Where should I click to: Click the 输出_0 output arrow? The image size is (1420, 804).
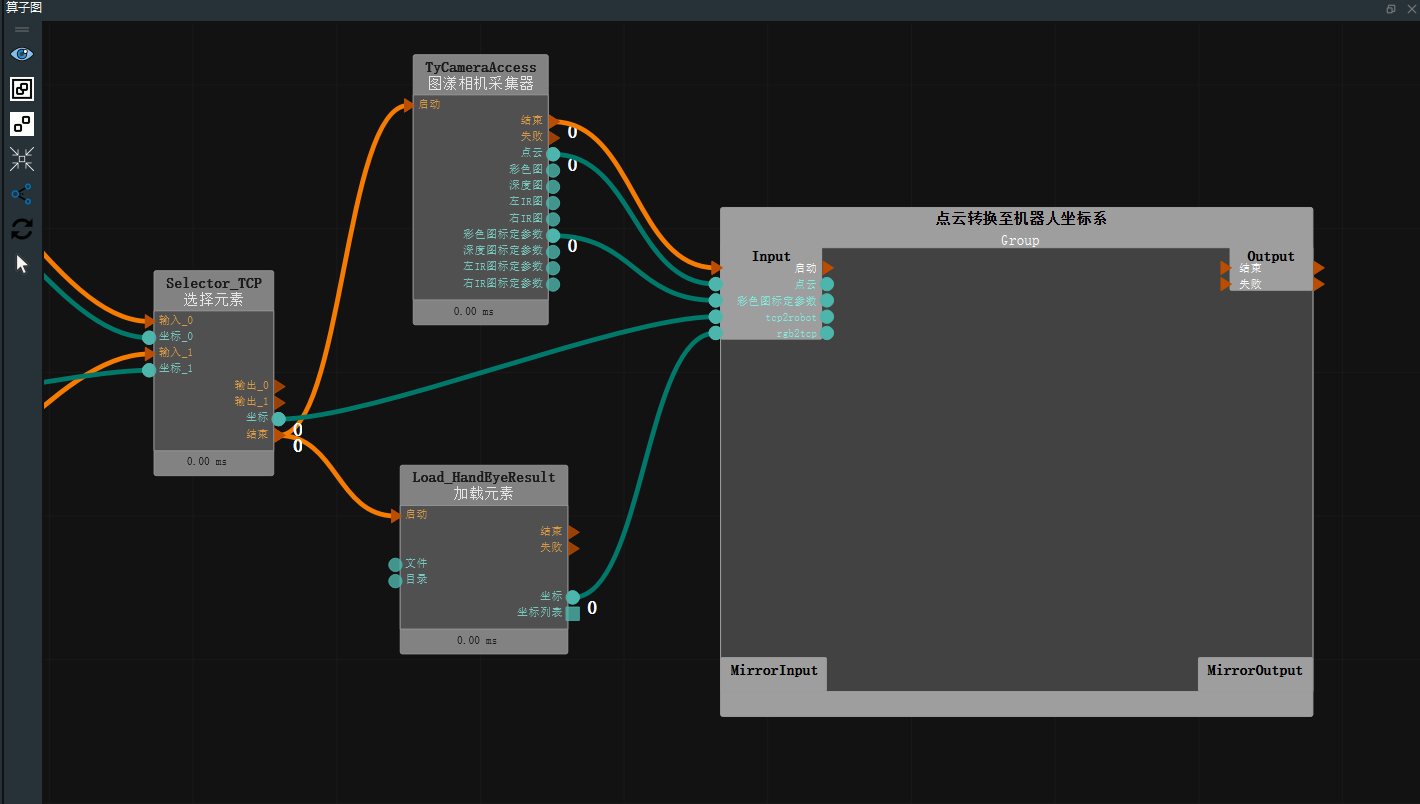tap(279, 386)
